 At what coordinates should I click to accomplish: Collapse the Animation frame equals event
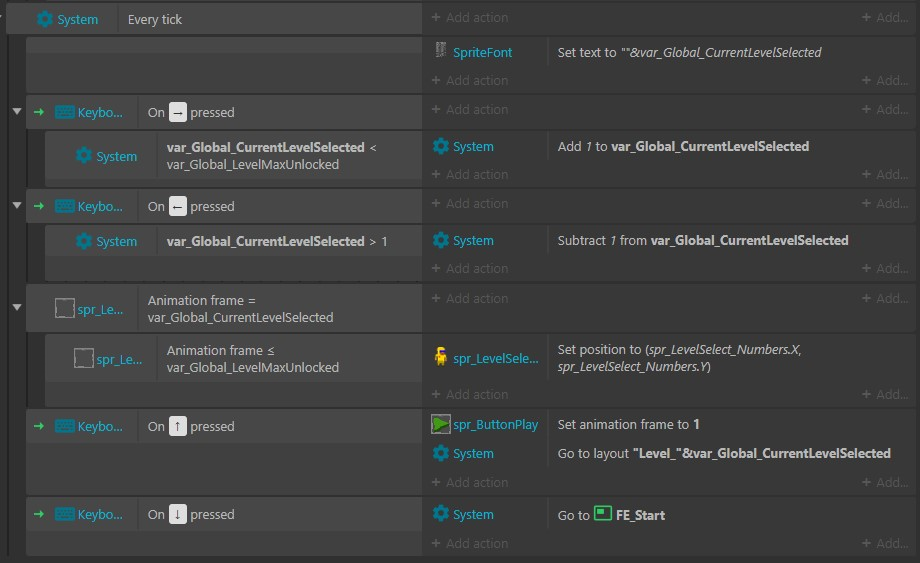[17, 307]
